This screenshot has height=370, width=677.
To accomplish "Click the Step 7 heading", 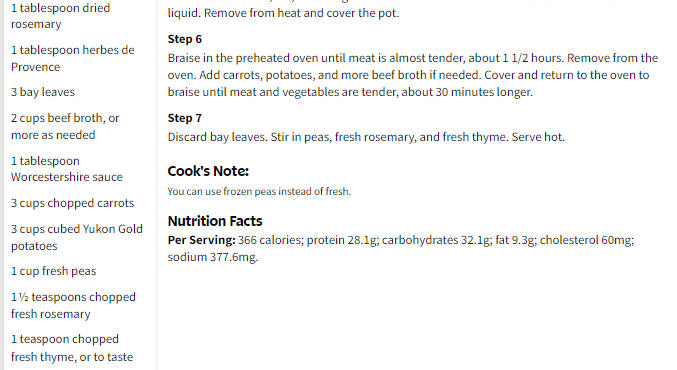I will point(184,118).
